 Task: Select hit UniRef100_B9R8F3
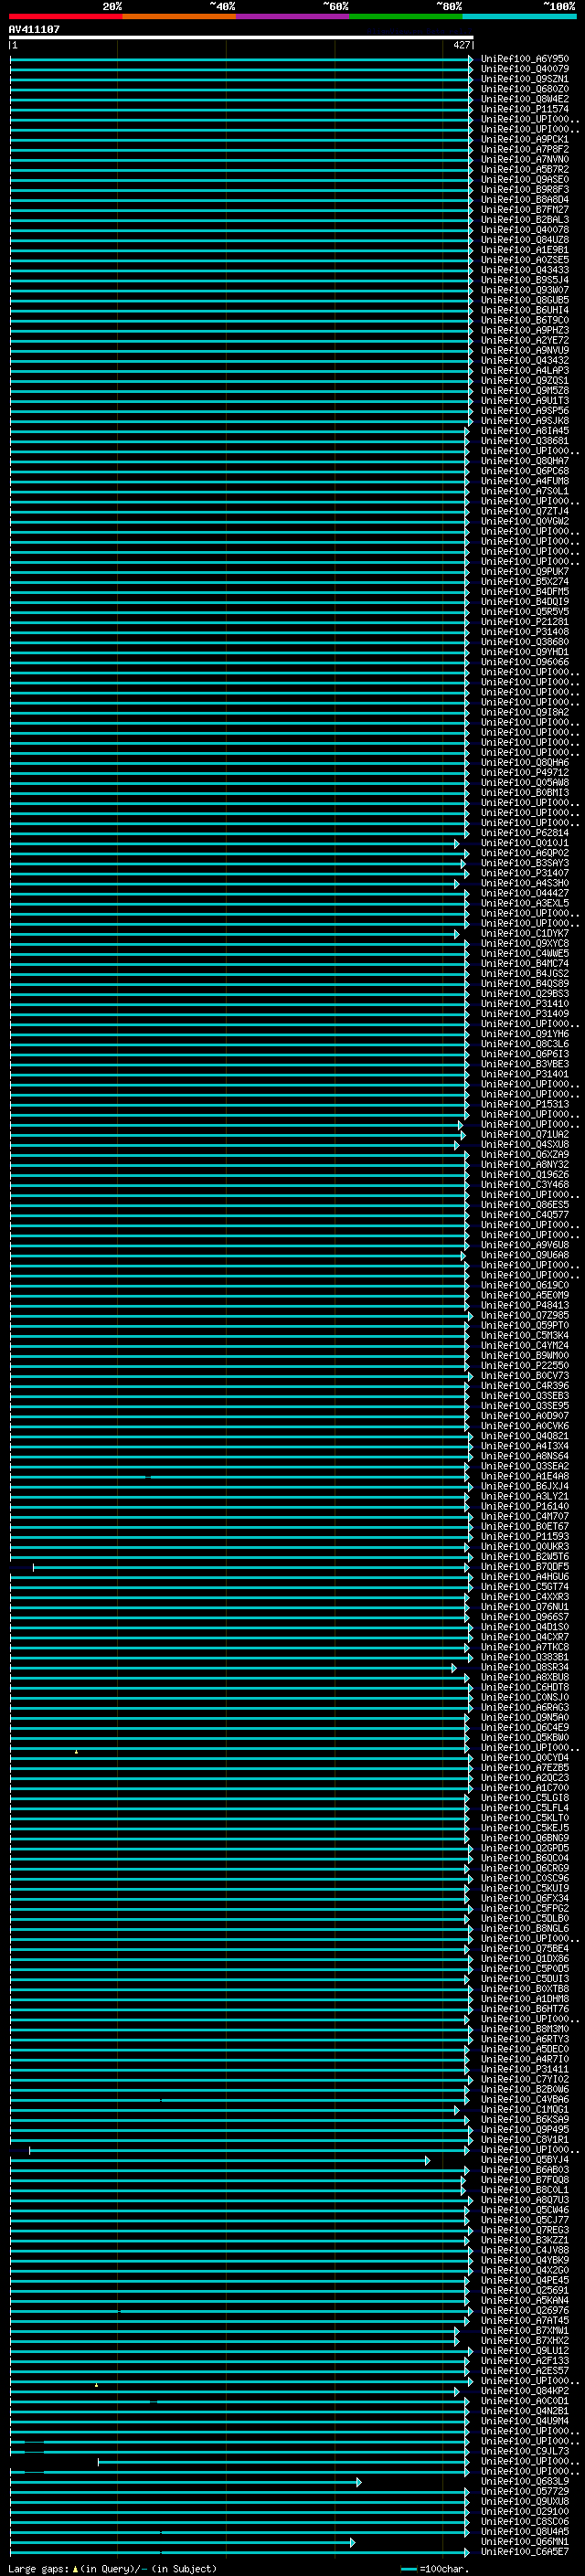(x=524, y=189)
